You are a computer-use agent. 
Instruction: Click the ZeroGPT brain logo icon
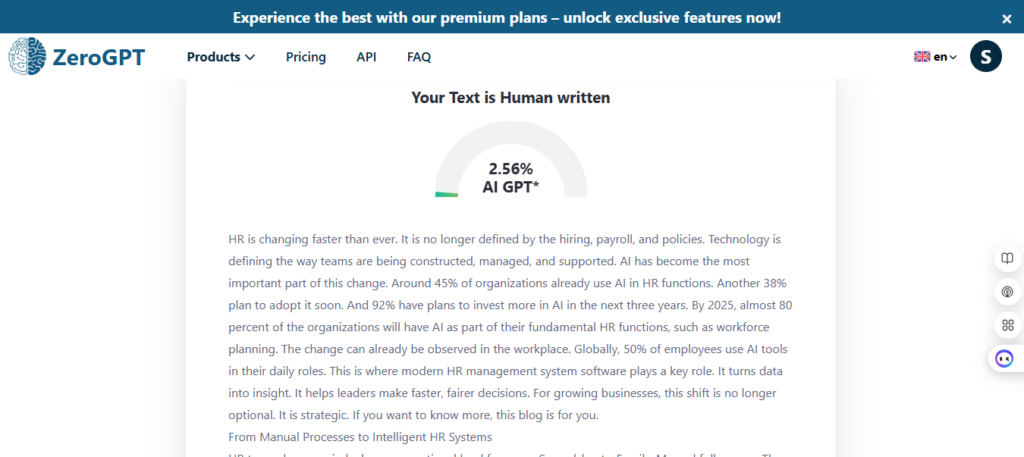tap(27, 57)
